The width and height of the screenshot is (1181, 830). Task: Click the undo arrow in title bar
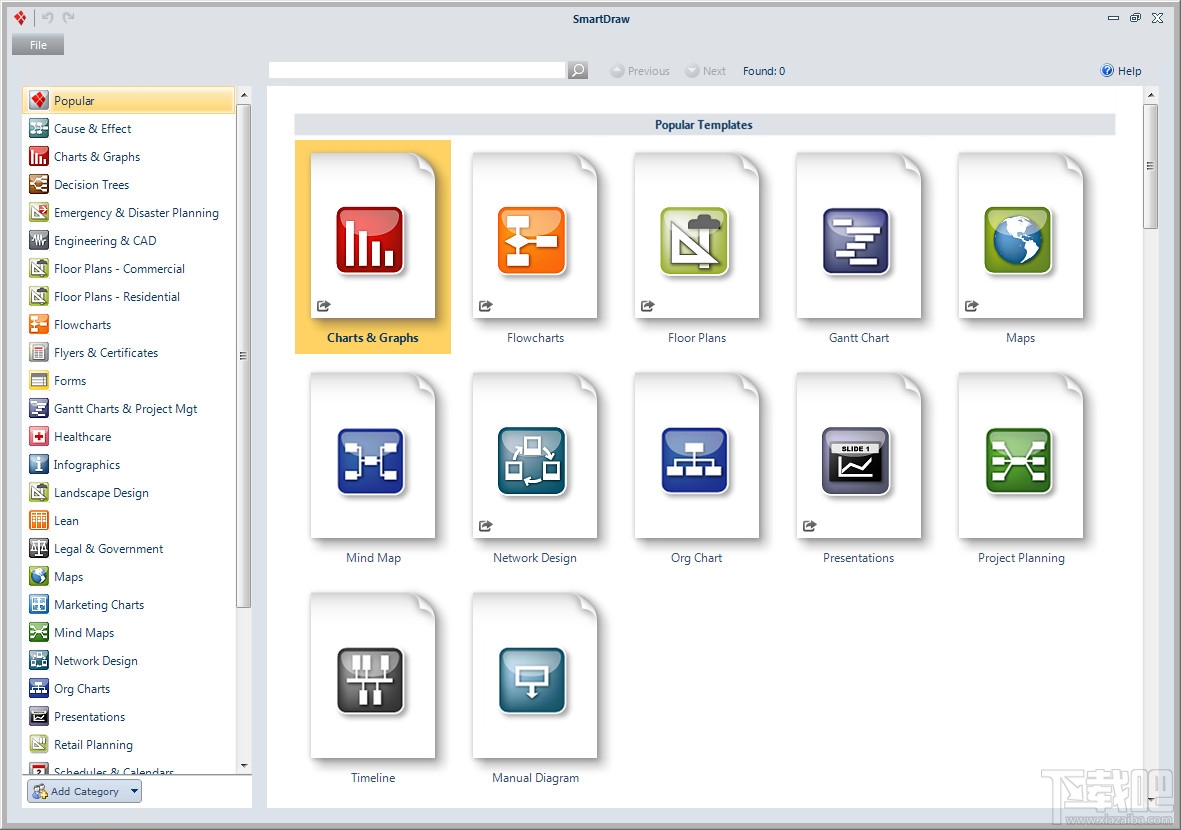tap(47, 17)
